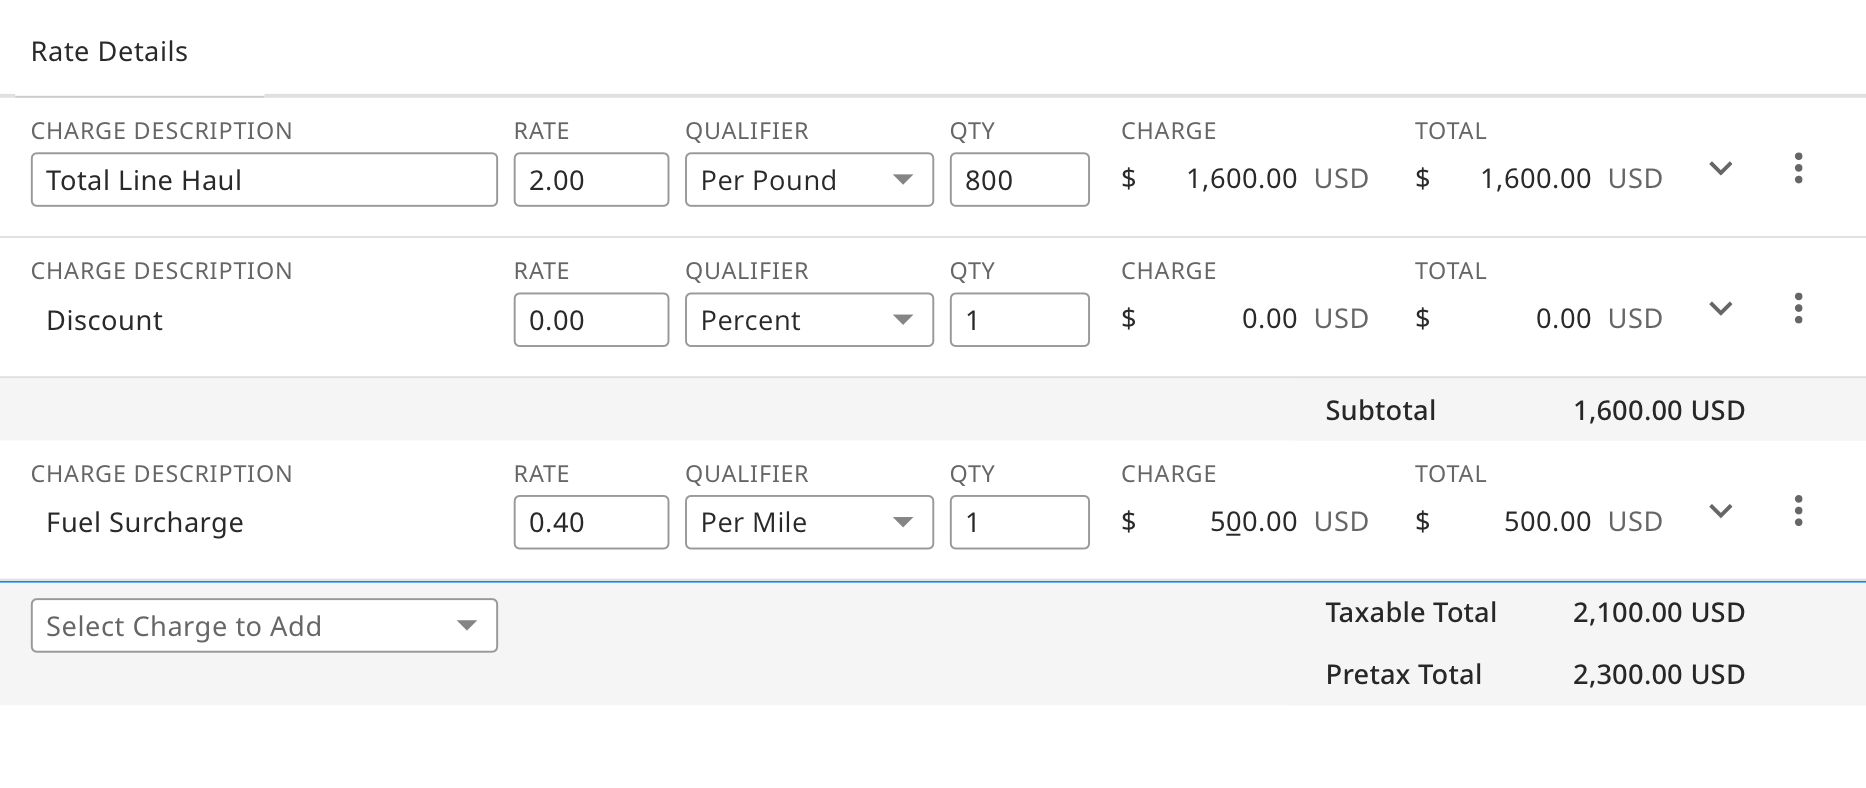Open the Select Charge to Add dropdown

point(264,626)
